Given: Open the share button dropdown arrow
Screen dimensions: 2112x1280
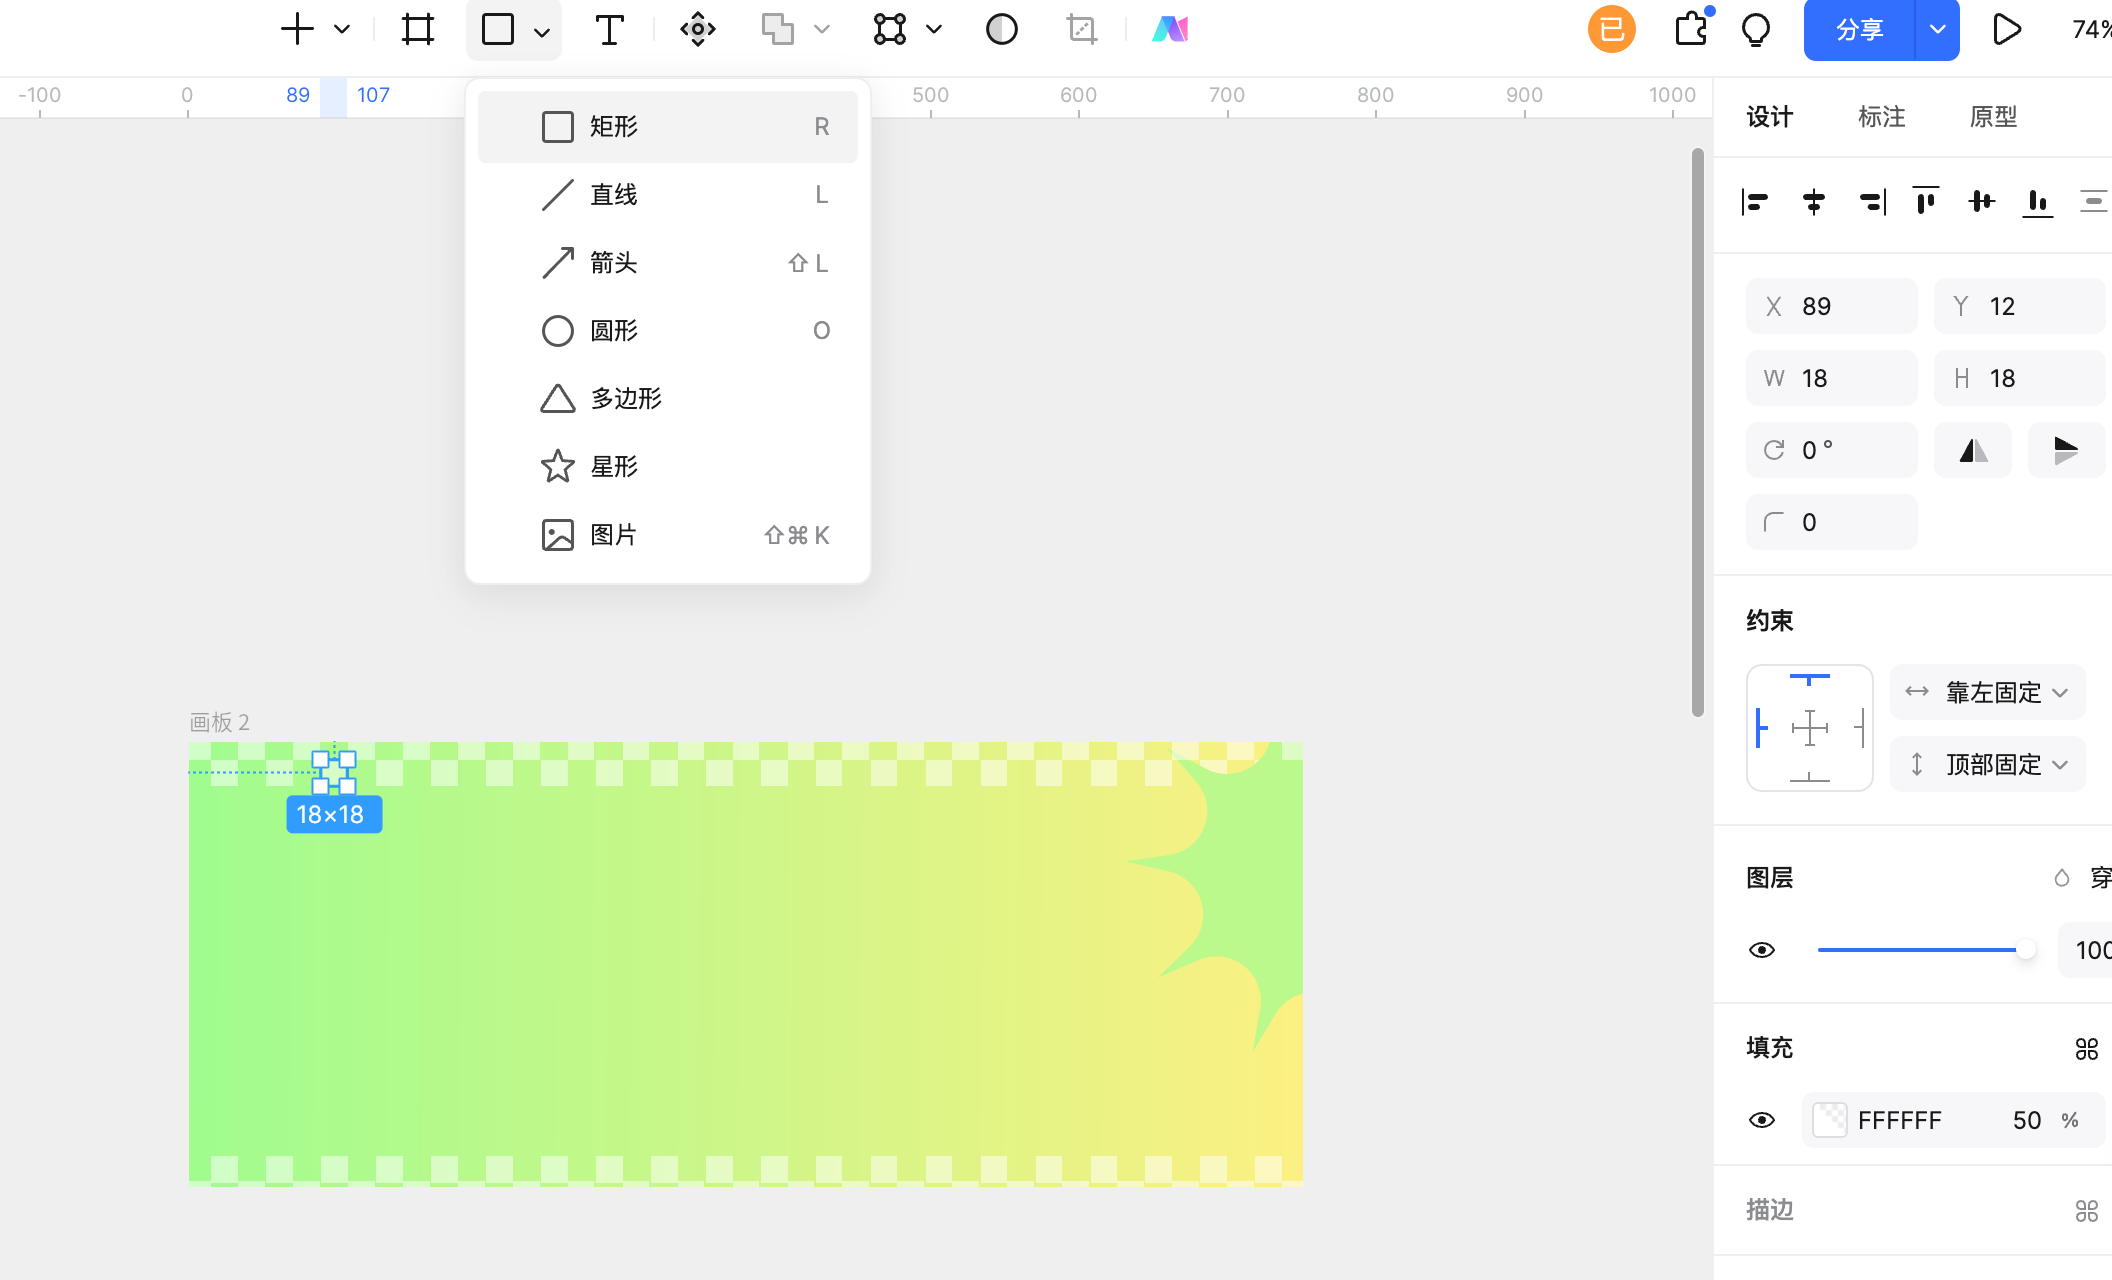Looking at the screenshot, I should pos(1938,30).
